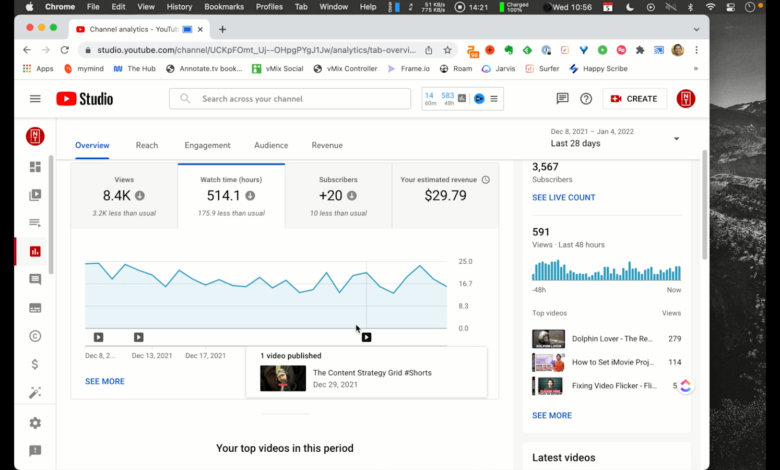The image size is (780, 470).
Task: Click the CREATE button
Action: pyautogui.click(x=634, y=98)
